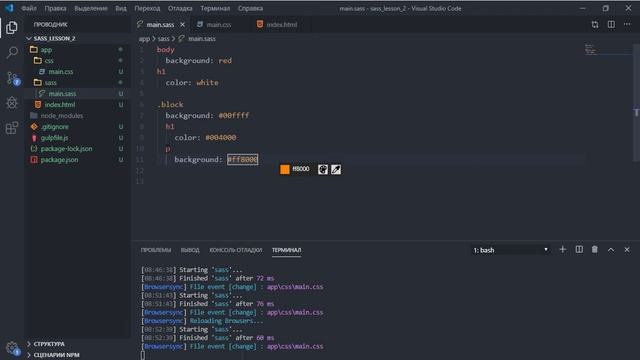
Task: Open the Файл menu
Action: coord(29,8)
